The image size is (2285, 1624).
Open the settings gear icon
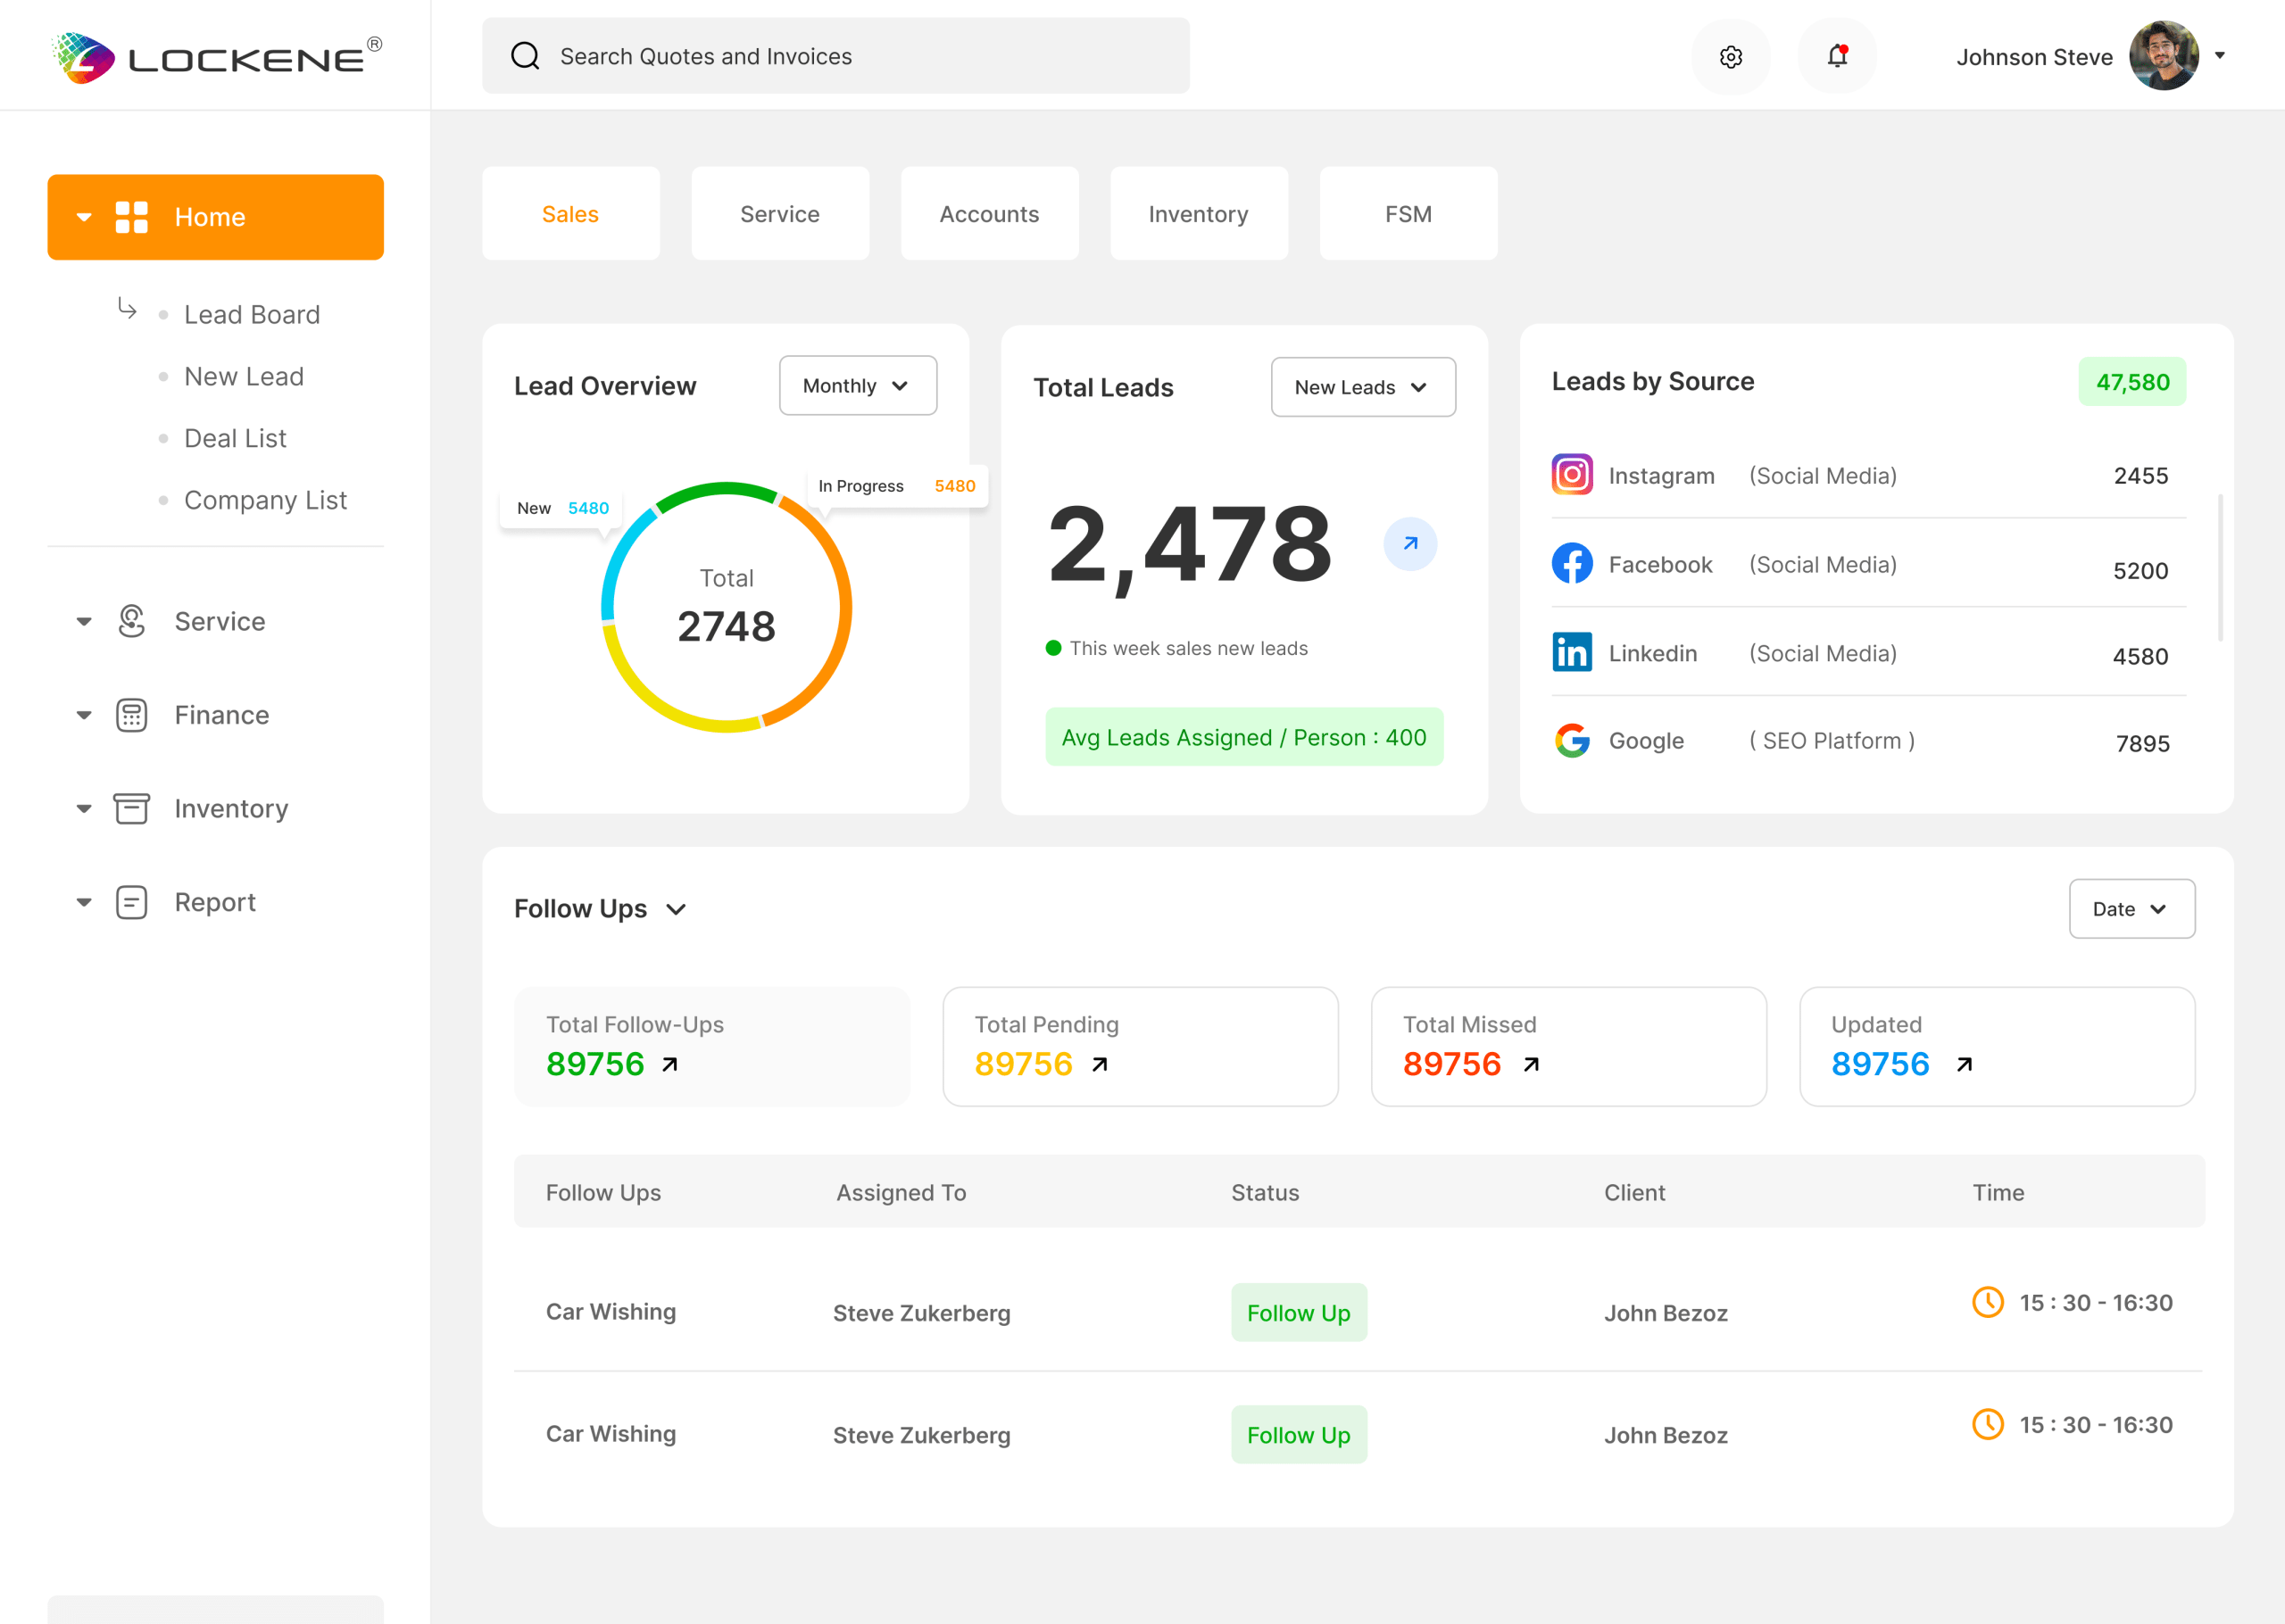1730,57
